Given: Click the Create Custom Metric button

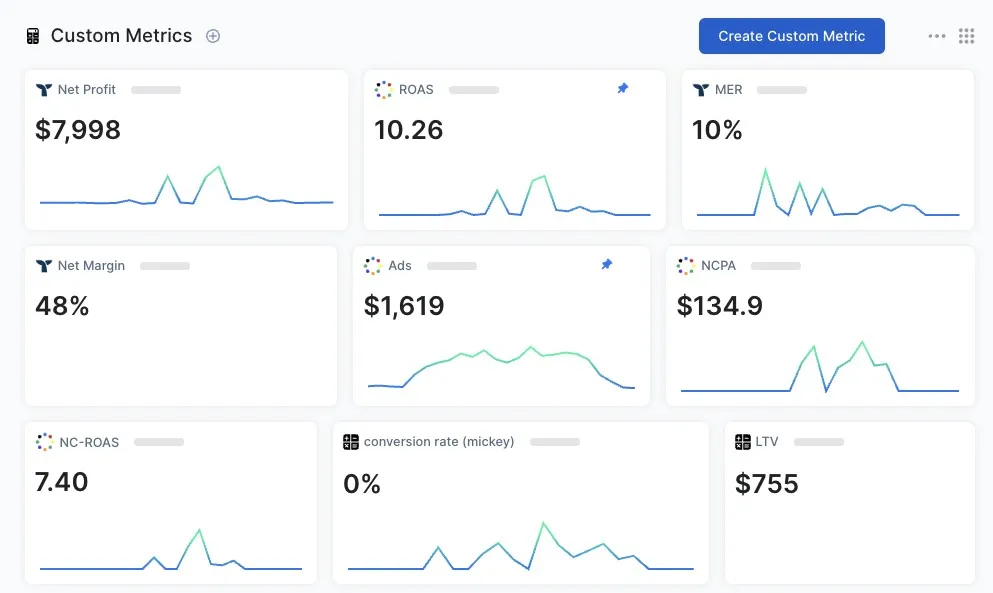Looking at the screenshot, I should 792,36.
